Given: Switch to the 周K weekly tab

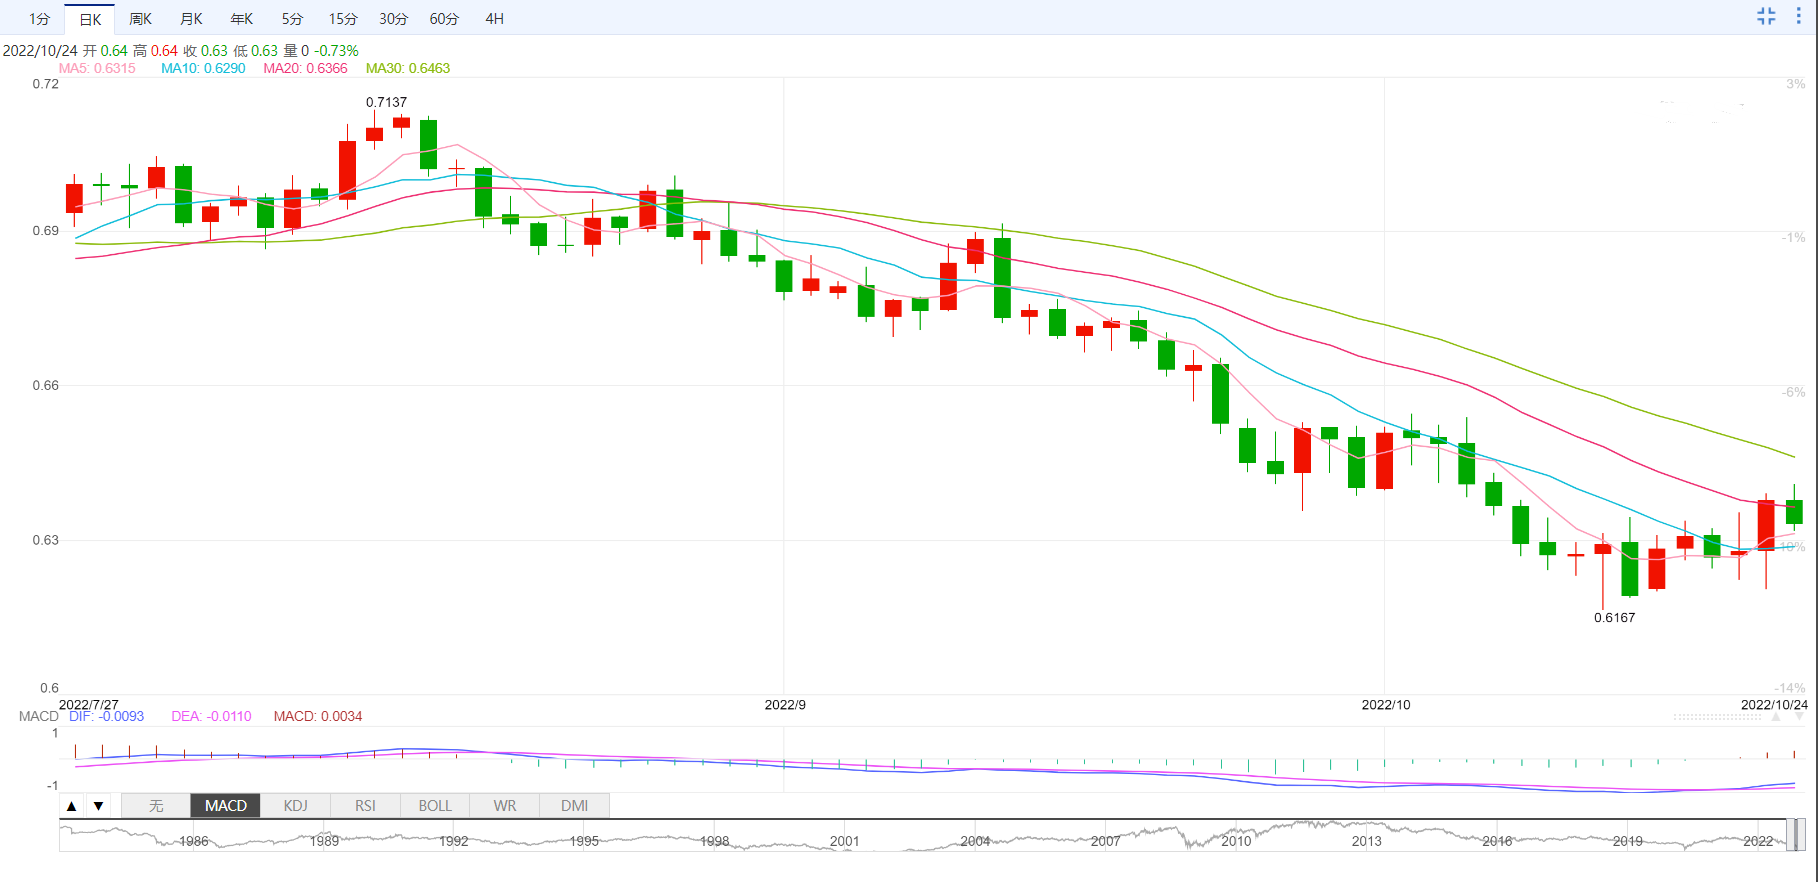Looking at the screenshot, I should coord(140,19).
